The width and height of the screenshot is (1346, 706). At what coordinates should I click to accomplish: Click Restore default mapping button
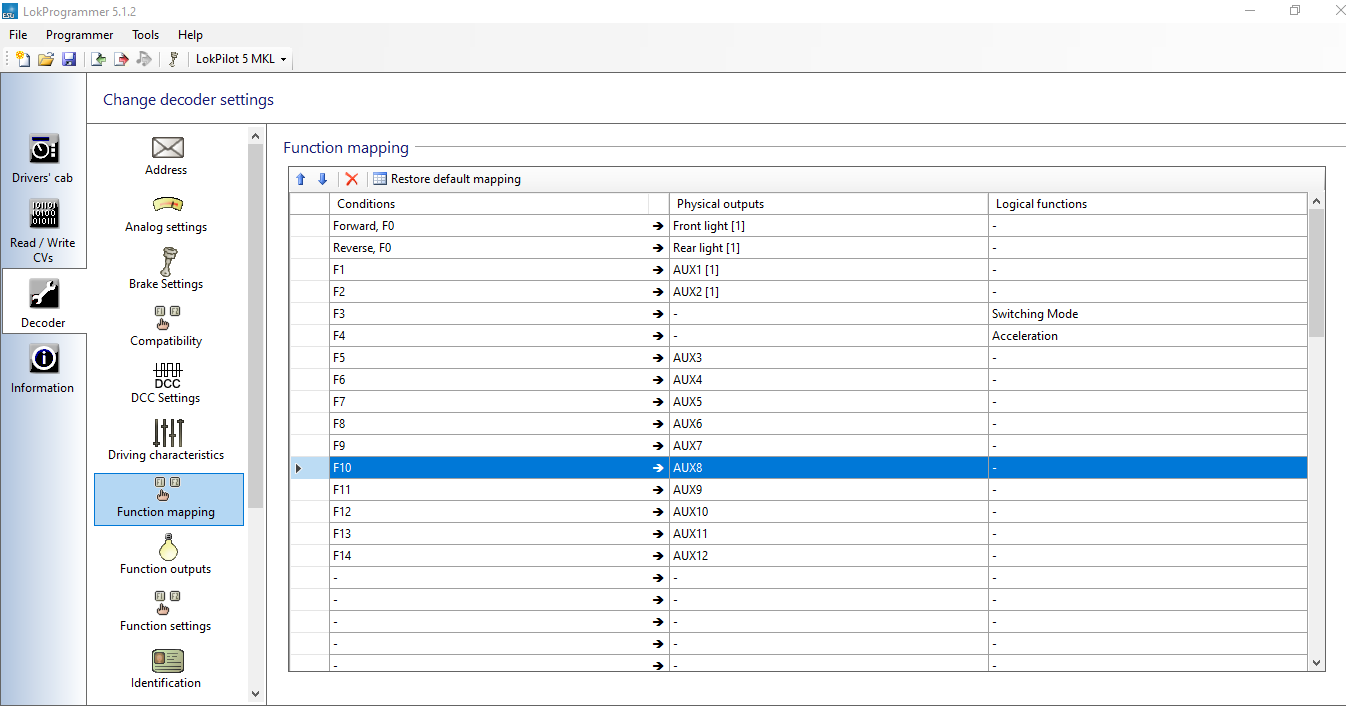click(x=447, y=179)
